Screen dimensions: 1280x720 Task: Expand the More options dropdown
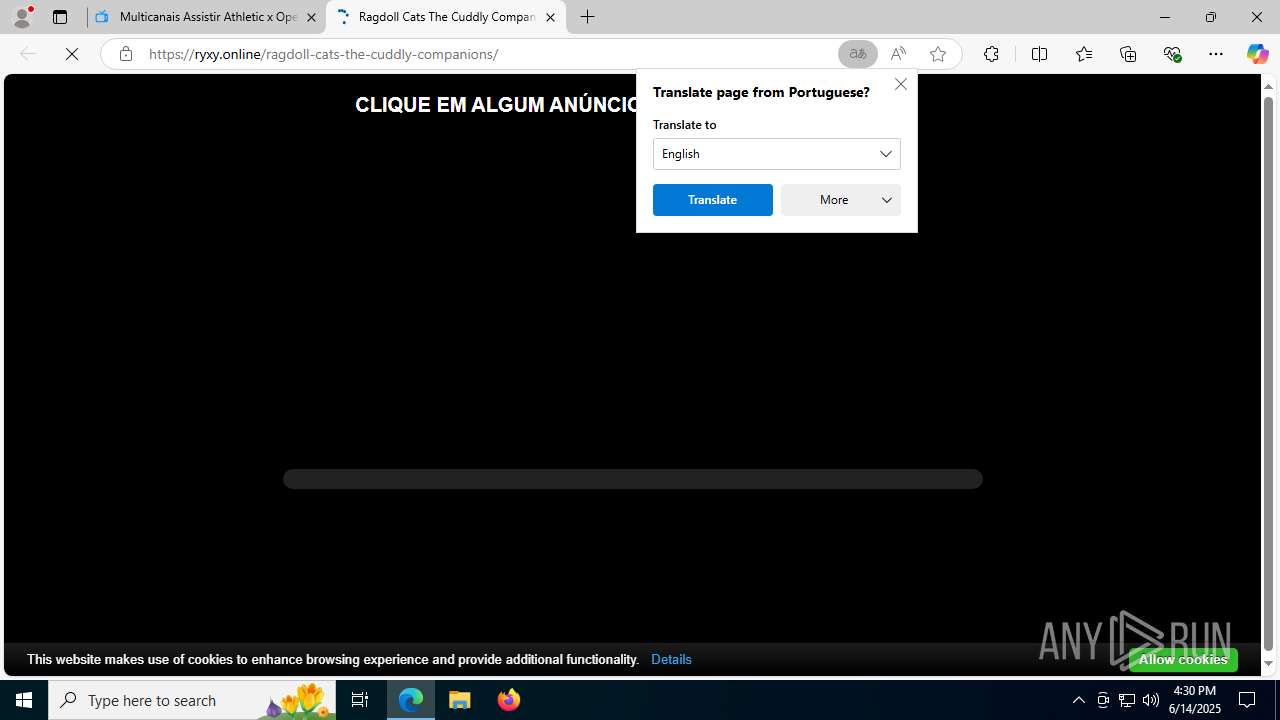(841, 200)
